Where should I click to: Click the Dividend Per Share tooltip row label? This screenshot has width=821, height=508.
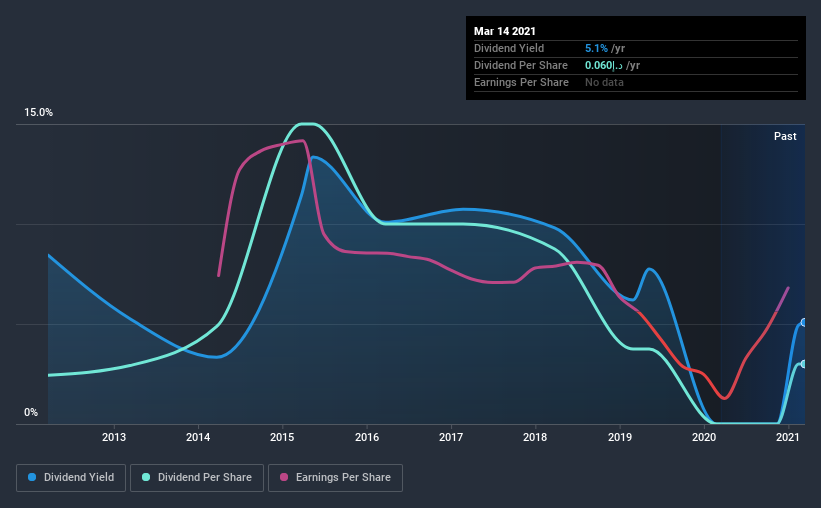(x=520, y=65)
